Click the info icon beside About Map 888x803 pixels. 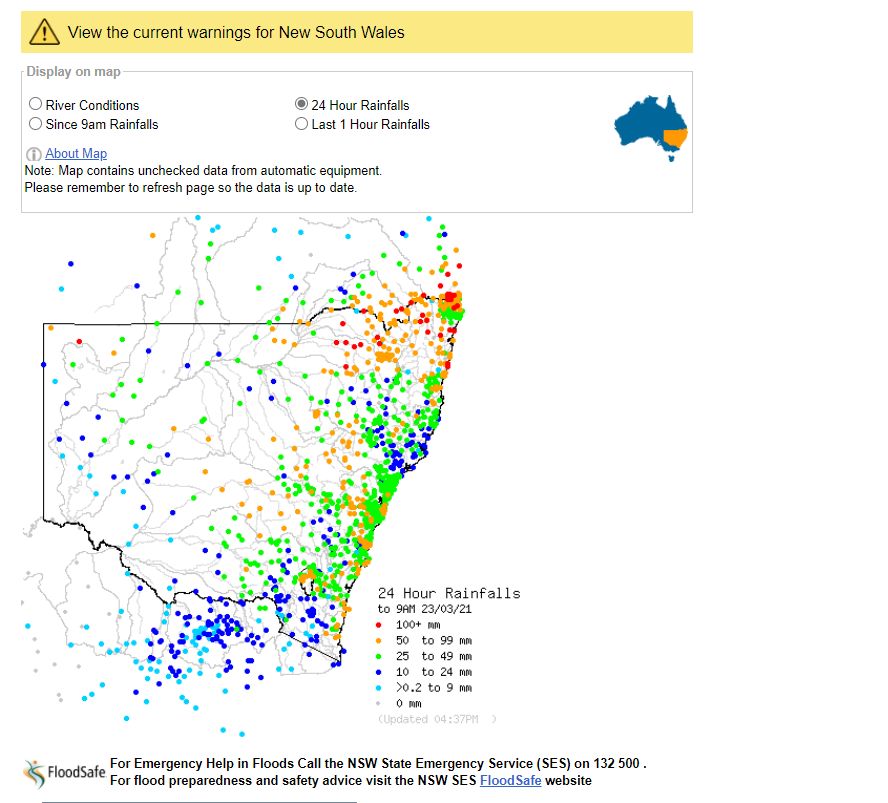(33, 154)
